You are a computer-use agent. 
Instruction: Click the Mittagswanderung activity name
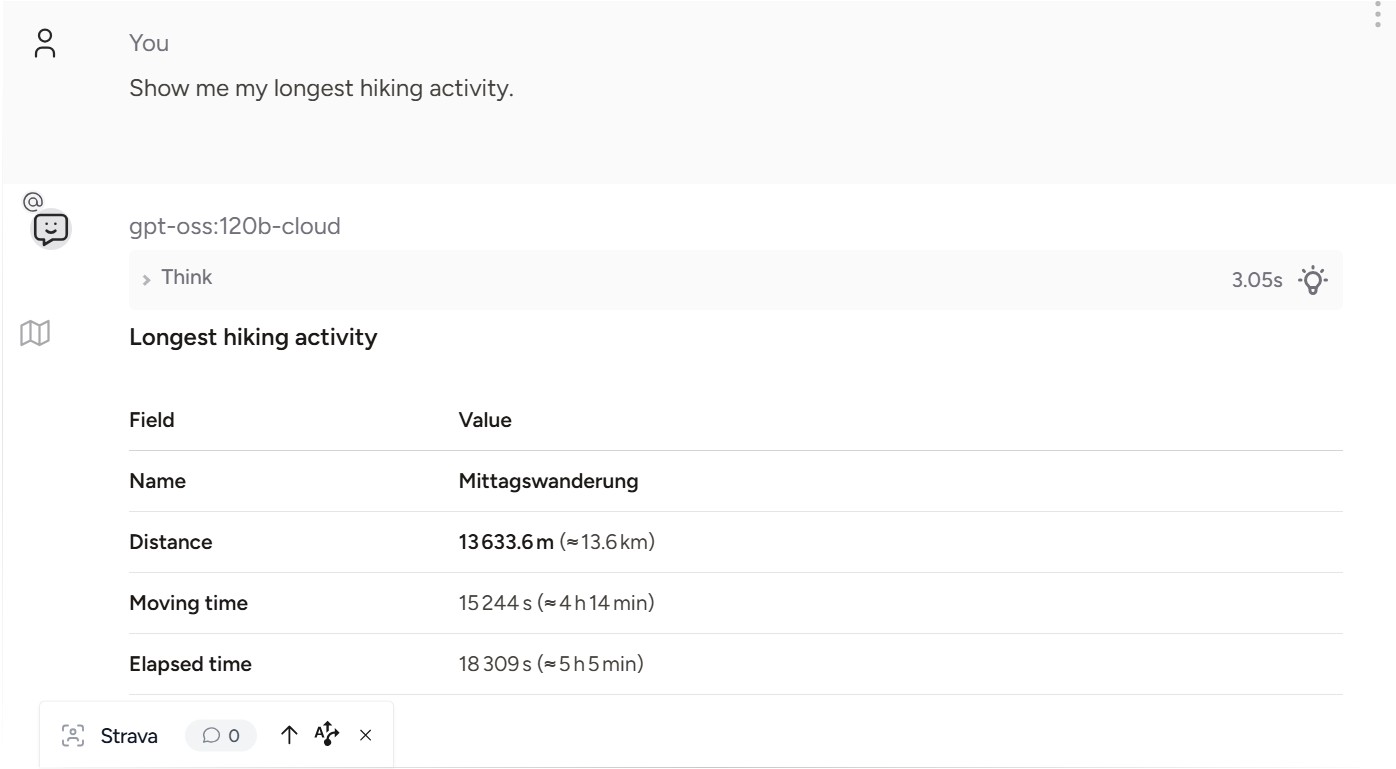548,481
